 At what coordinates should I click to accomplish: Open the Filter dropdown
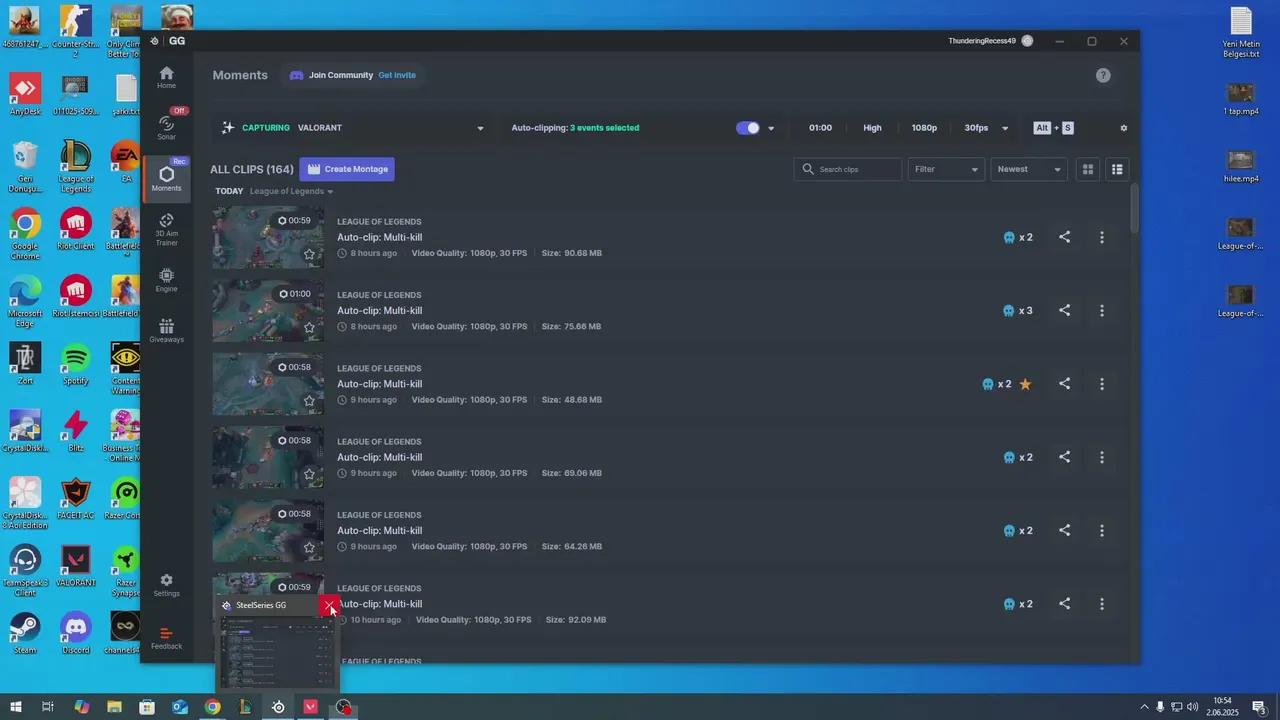click(946, 169)
